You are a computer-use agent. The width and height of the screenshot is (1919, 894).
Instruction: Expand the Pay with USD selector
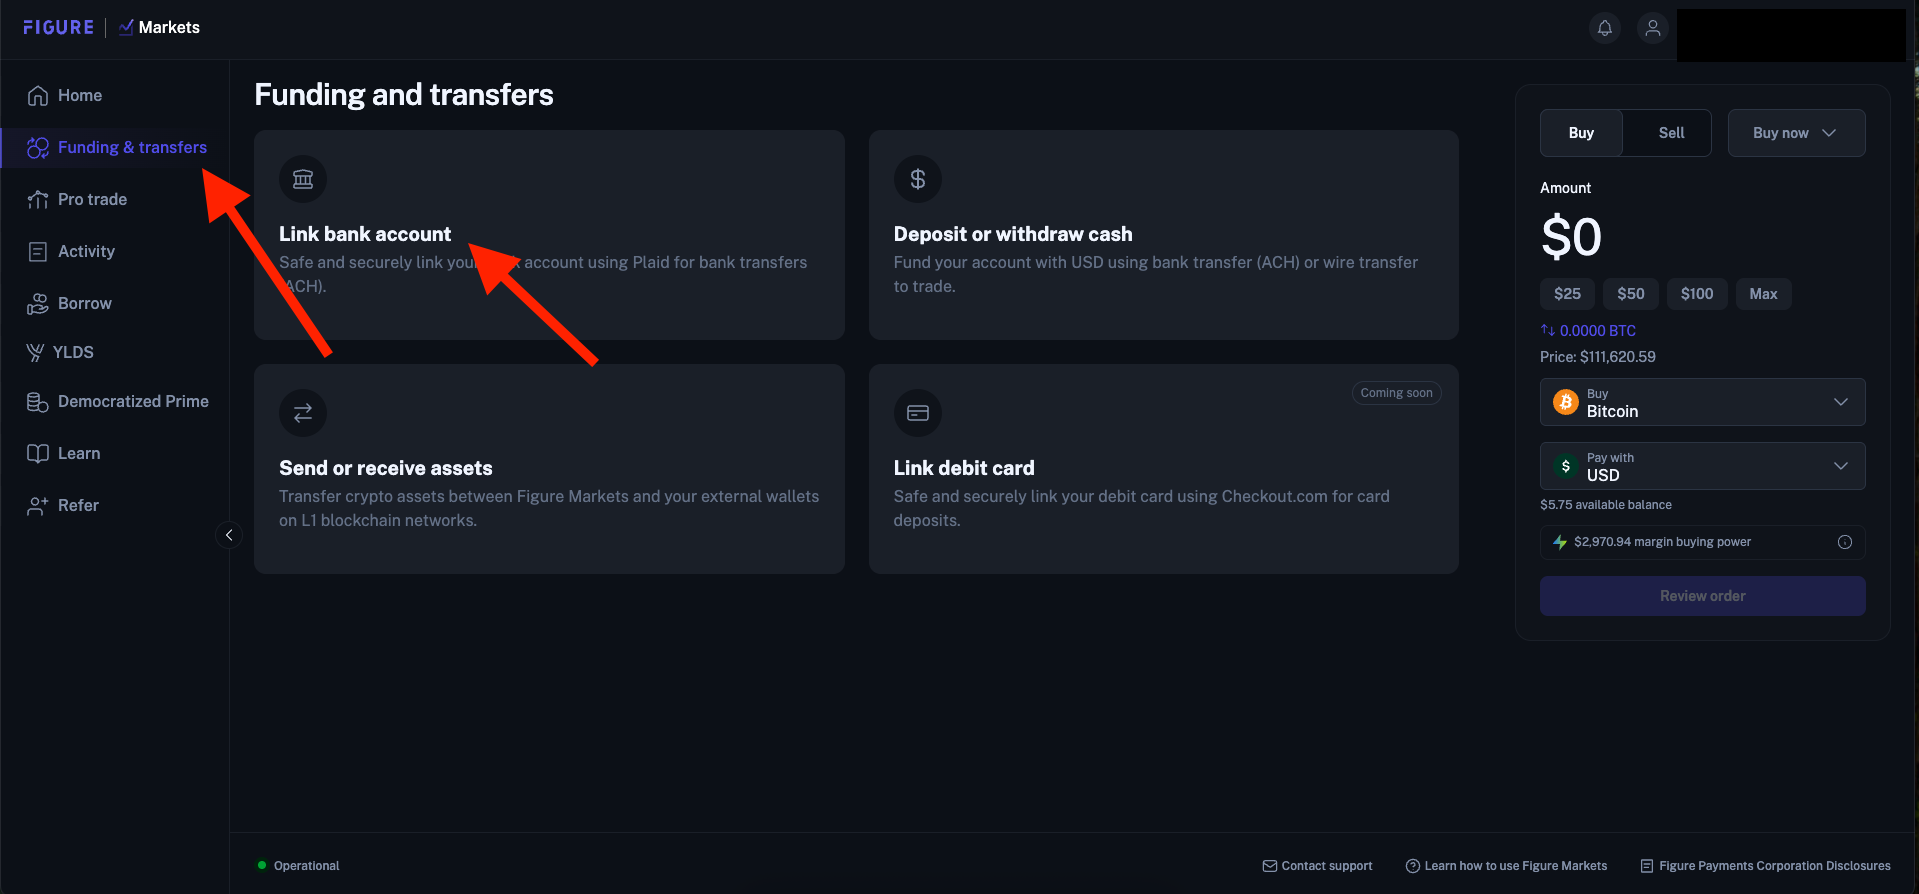tap(1703, 466)
